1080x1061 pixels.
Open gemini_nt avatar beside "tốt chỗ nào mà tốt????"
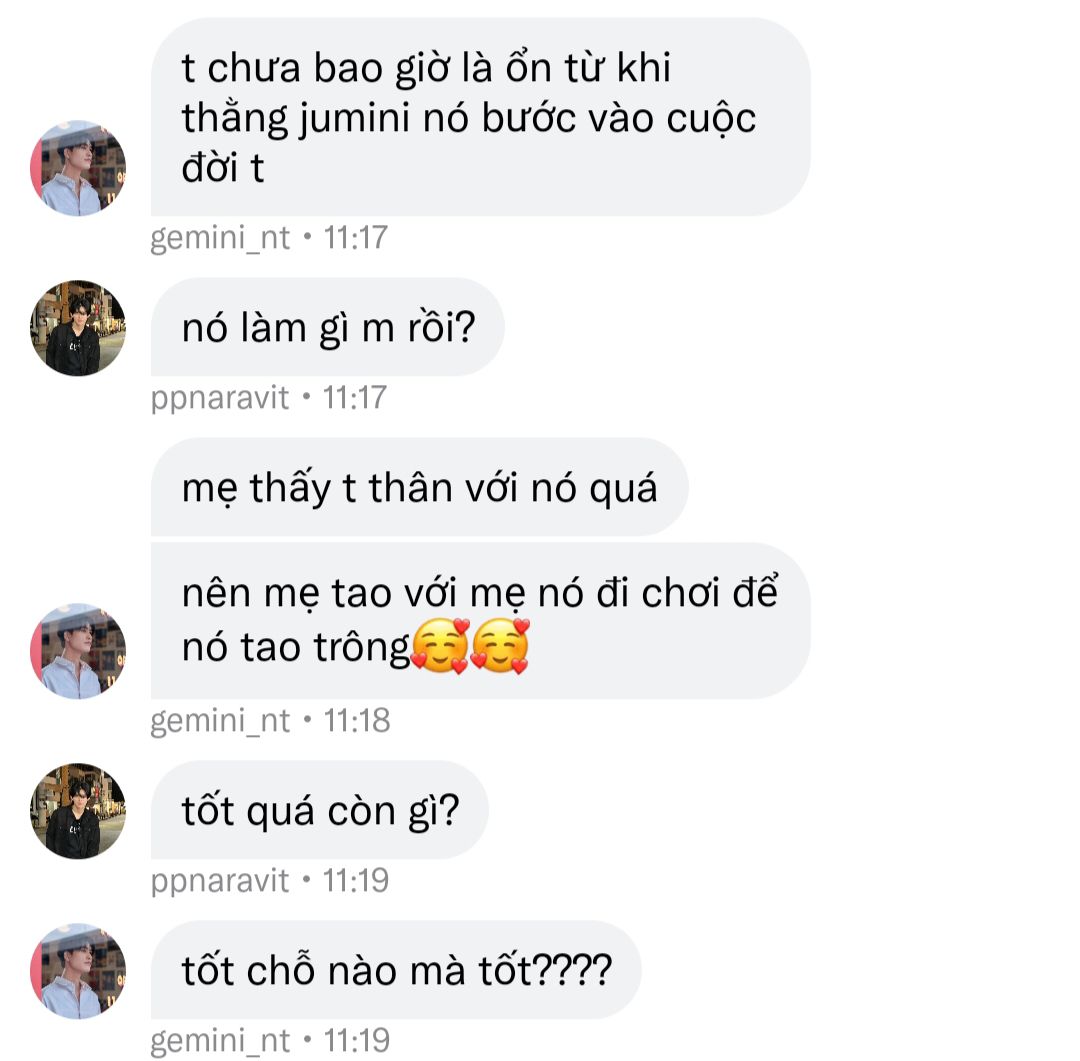click(x=78, y=971)
